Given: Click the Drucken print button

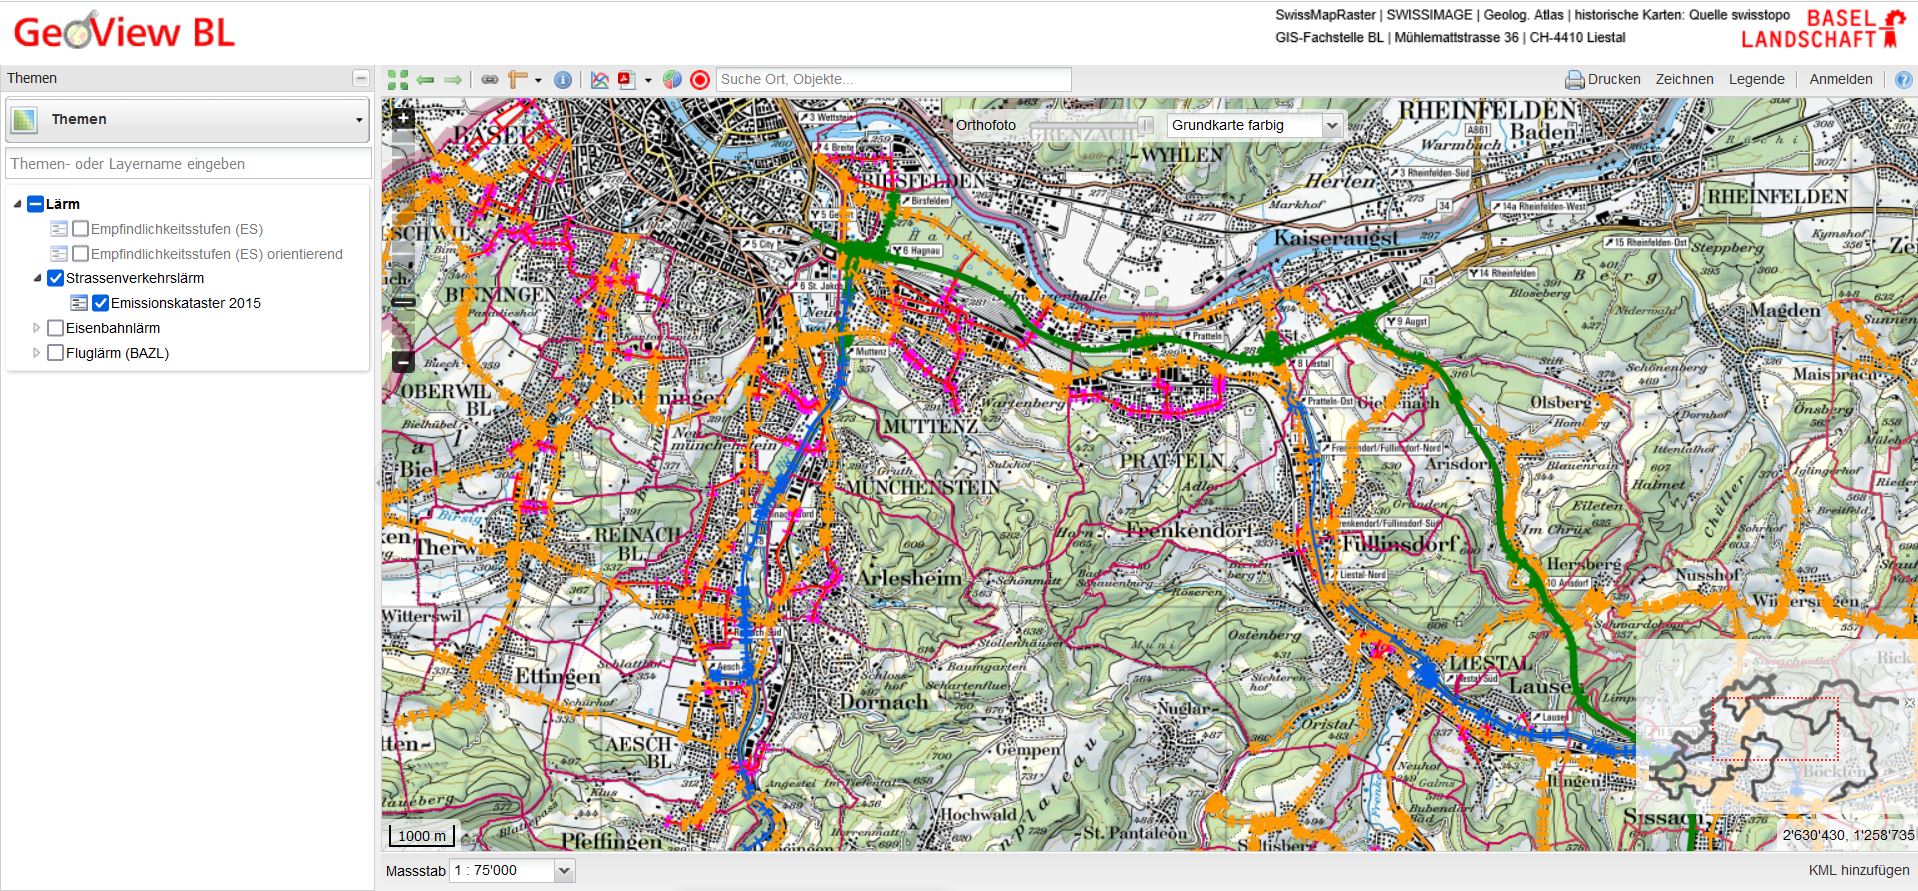Looking at the screenshot, I should click(x=1602, y=80).
